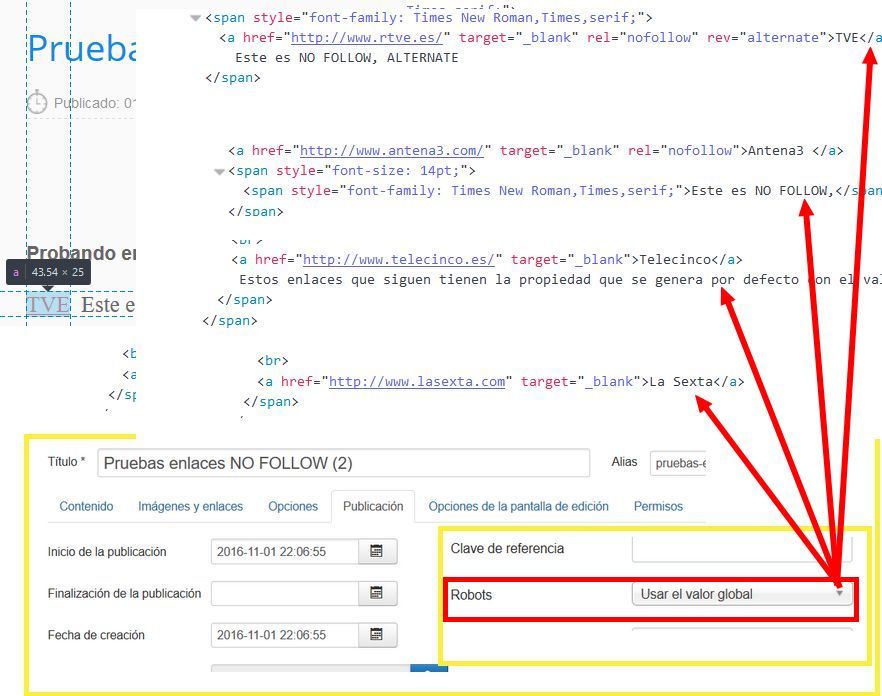Click the 'Publicado' date text
Screen dimensions: 882x696
(x=93, y=103)
